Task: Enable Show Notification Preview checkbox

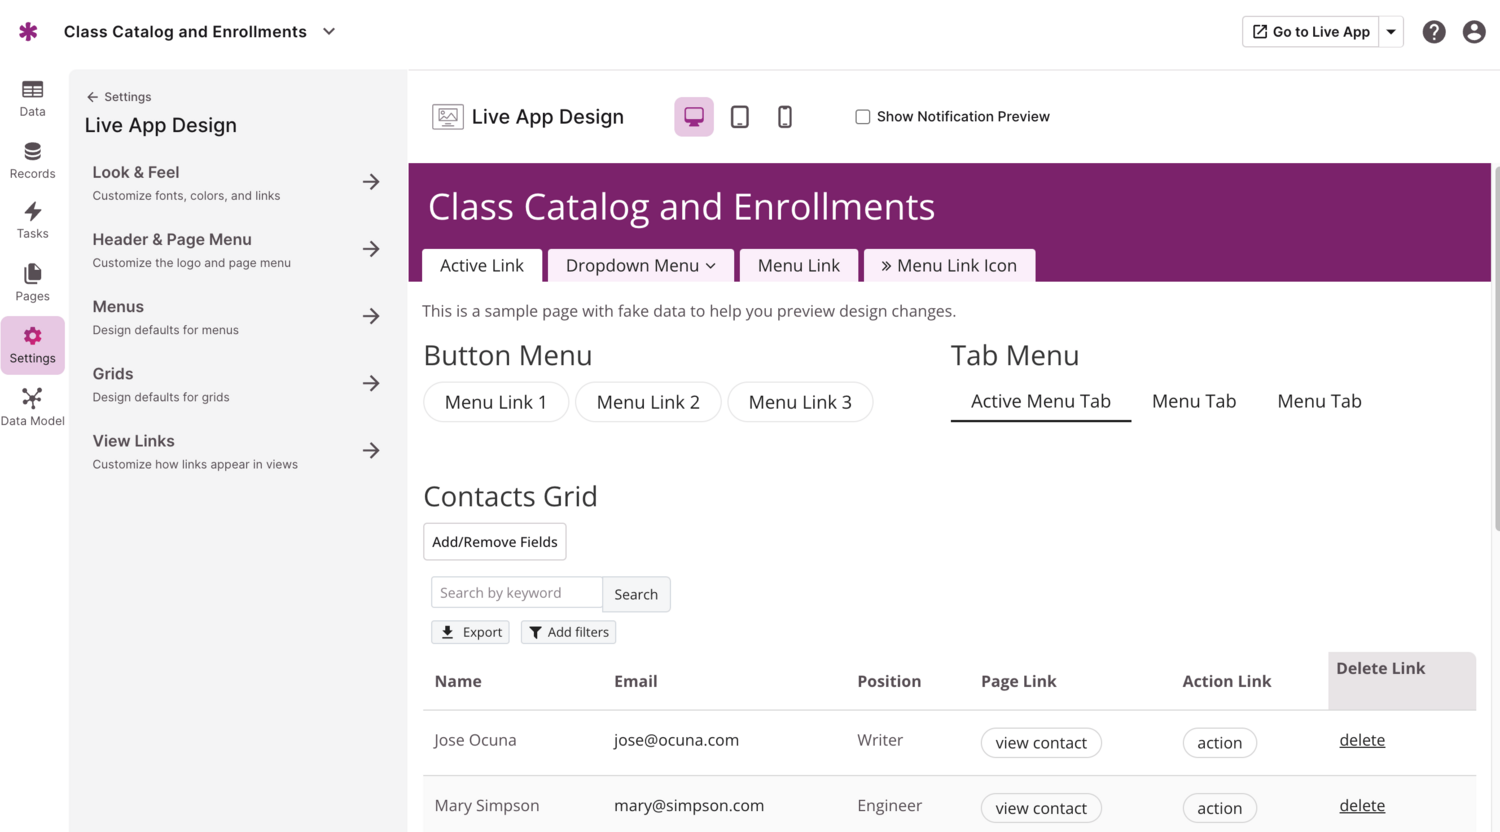Action: point(863,117)
